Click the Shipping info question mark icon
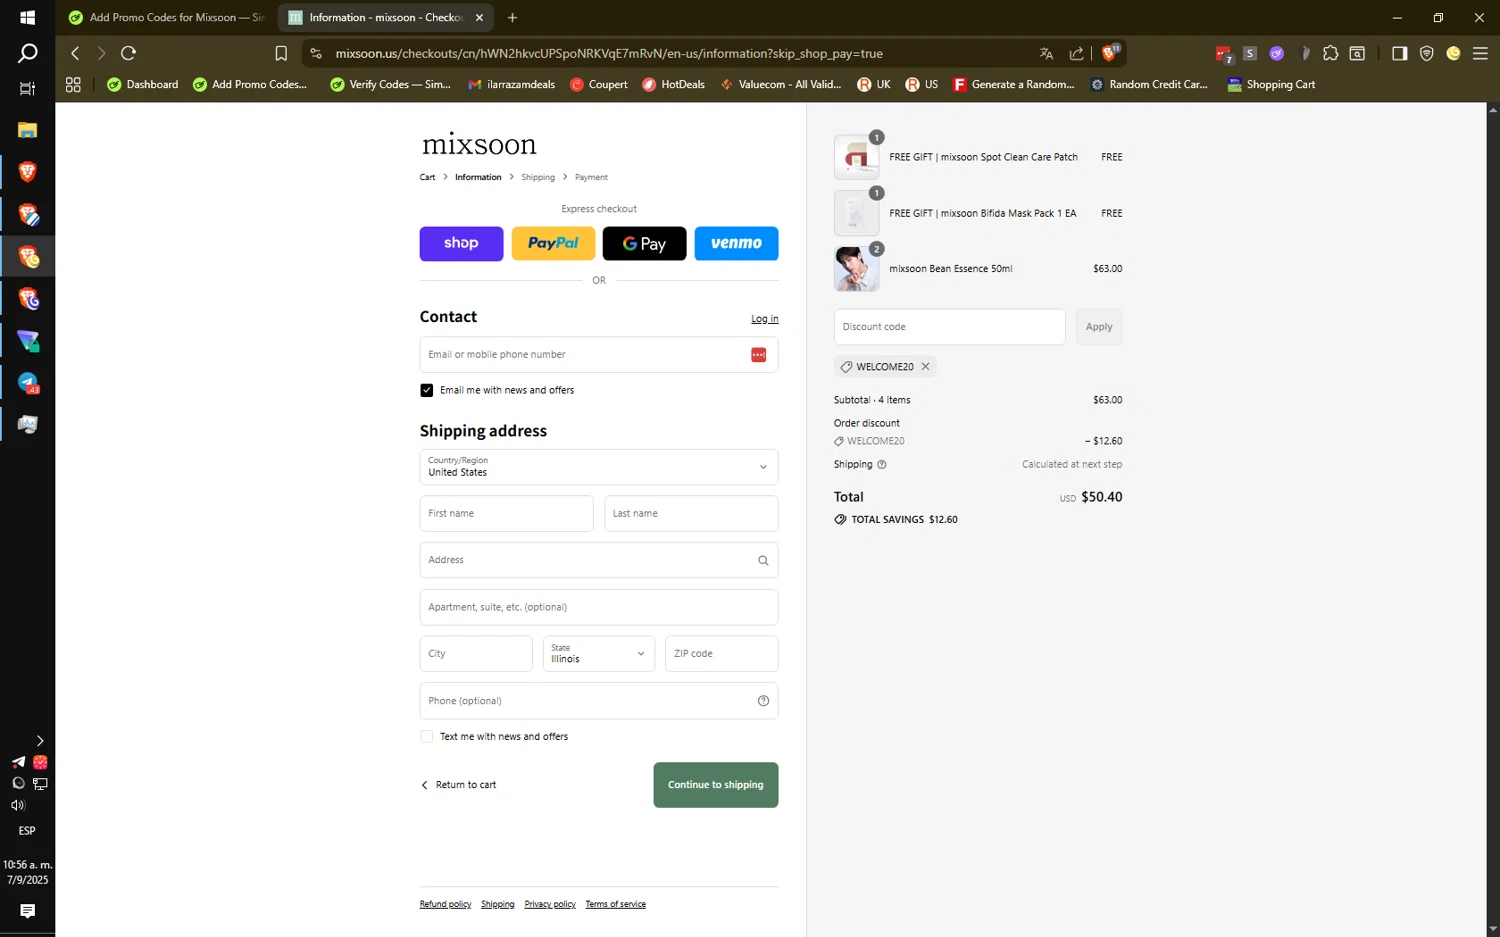Viewport: 1500px width, 937px height. pos(881,464)
